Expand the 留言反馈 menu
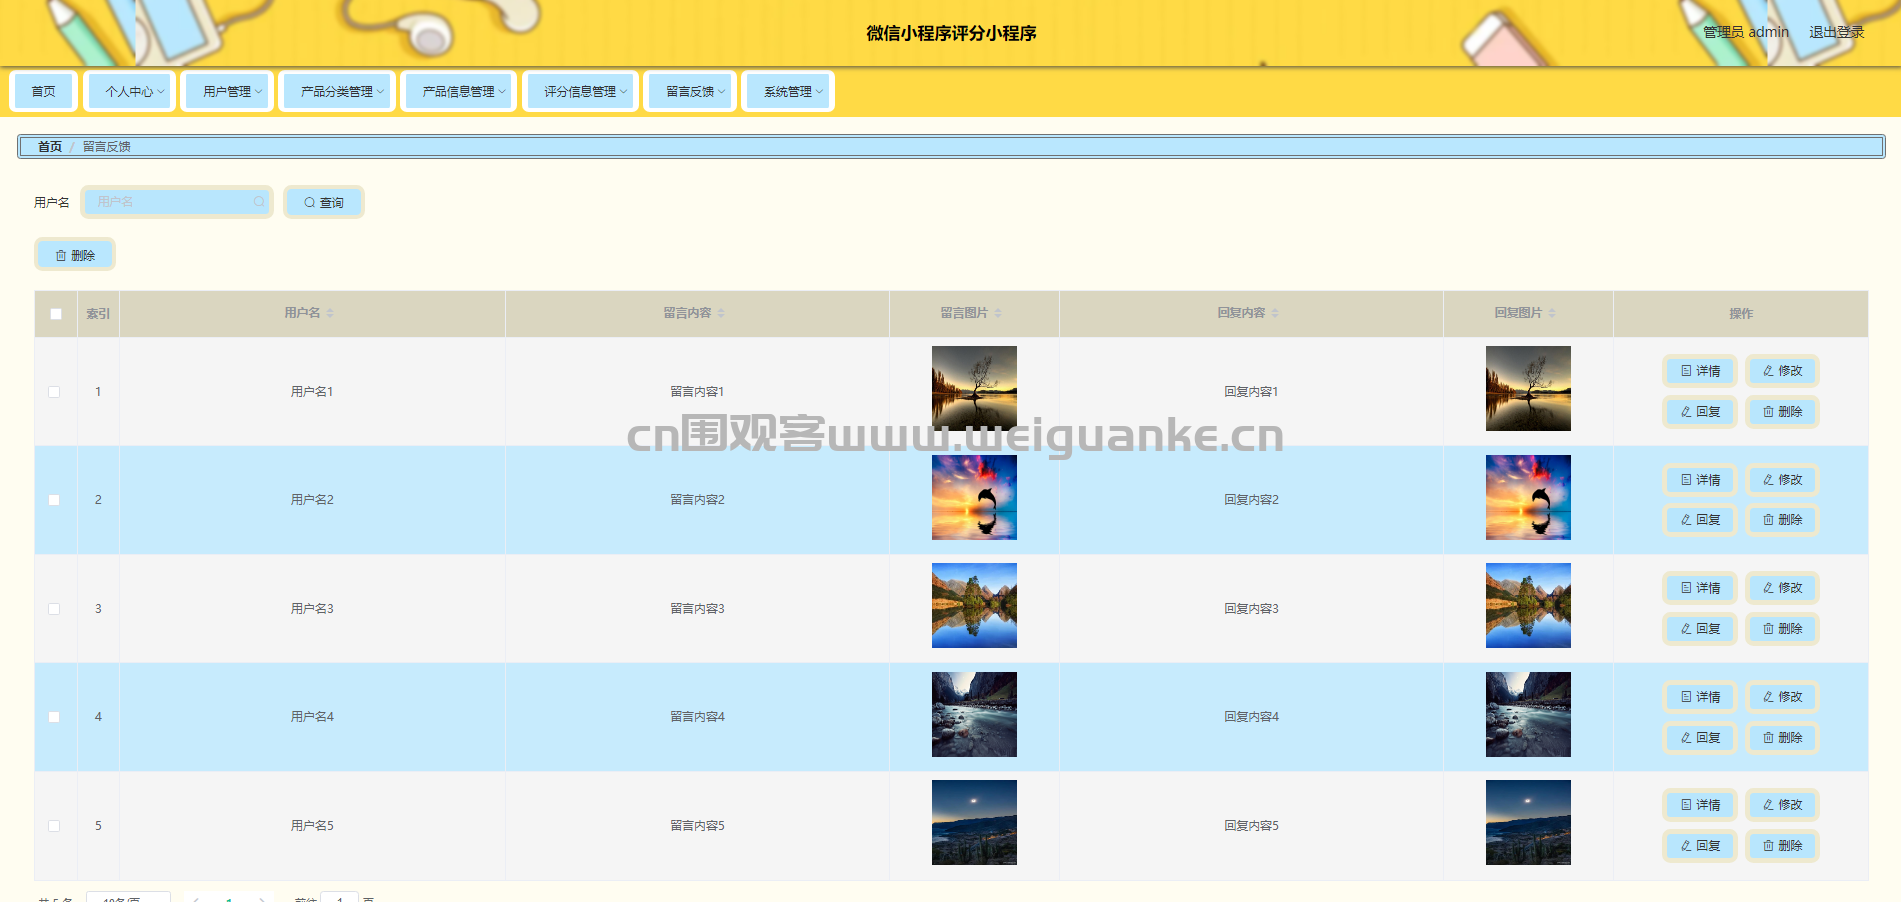This screenshot has height=902, width=1901. pos(691,91)
